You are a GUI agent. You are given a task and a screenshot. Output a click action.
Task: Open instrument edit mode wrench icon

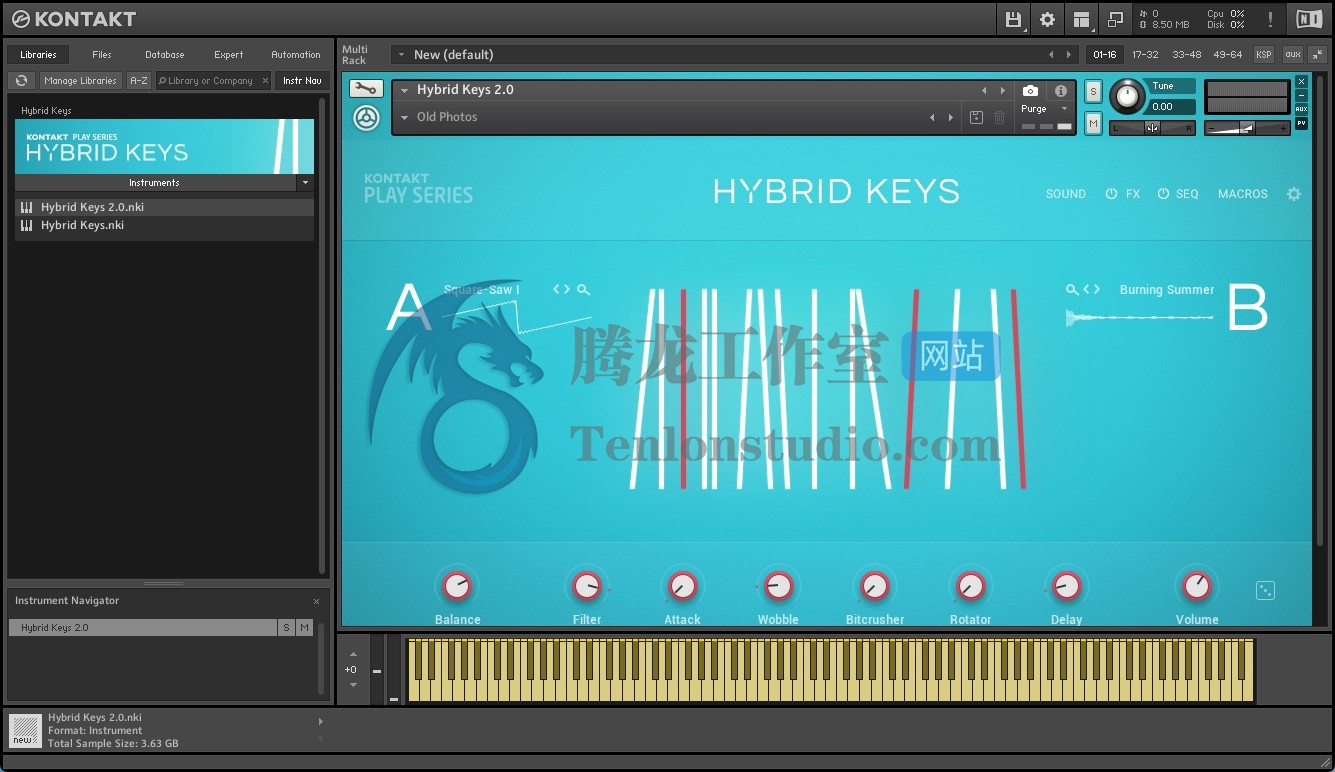point(366,89)
